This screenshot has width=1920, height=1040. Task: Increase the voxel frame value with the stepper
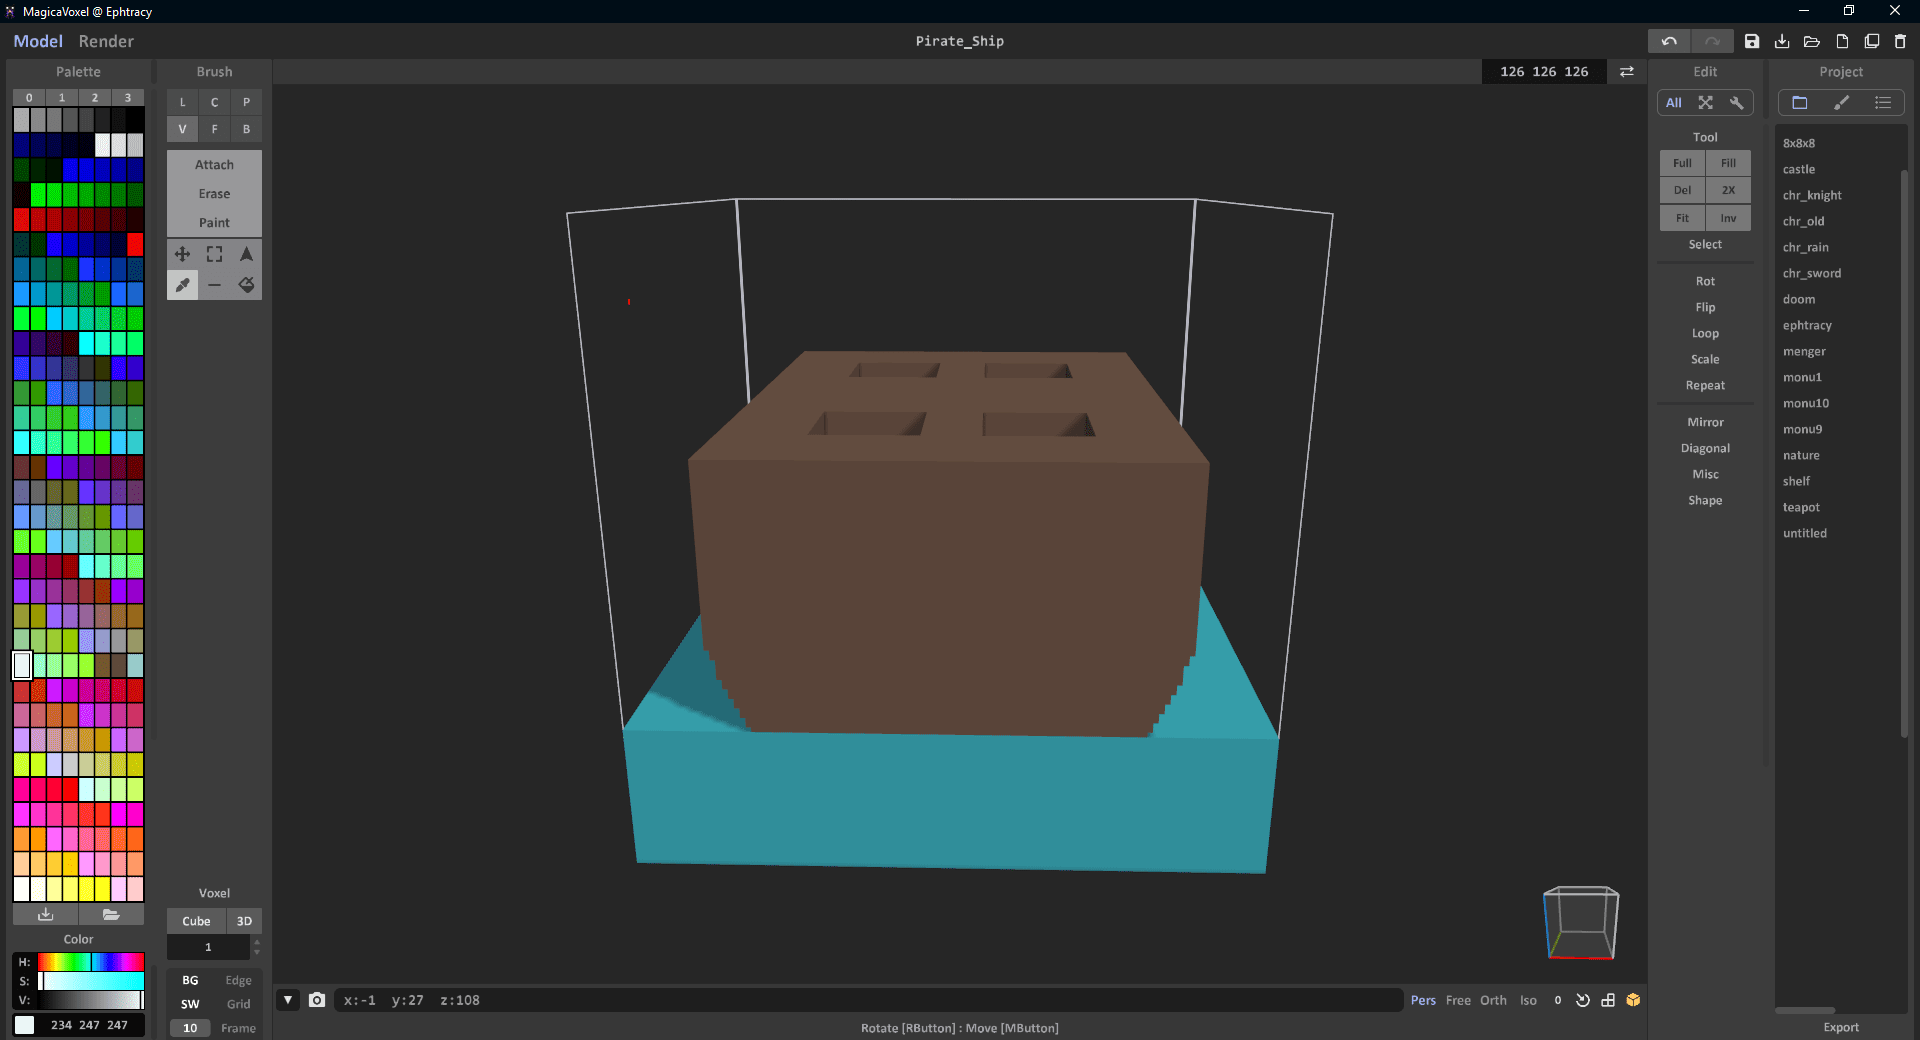[256, 942]
